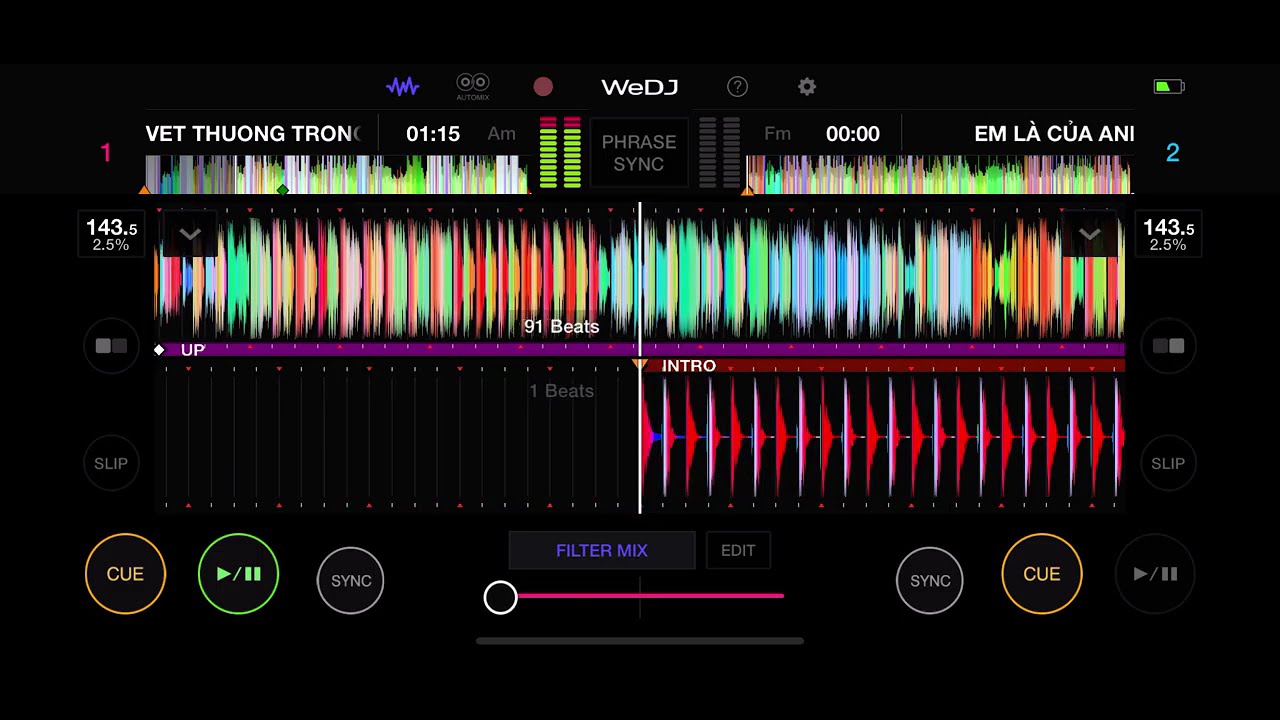The image size is (1280, 720).
Task: Toggle deck 2 SYNC button
Action: tap(930, 580)
